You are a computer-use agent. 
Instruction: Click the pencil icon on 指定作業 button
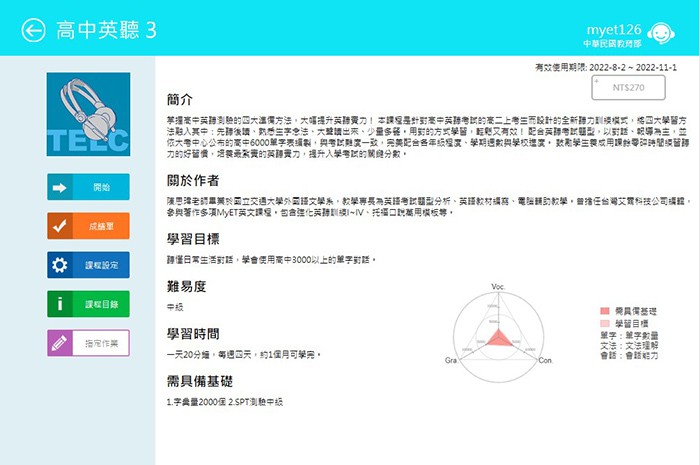(60, 343)
